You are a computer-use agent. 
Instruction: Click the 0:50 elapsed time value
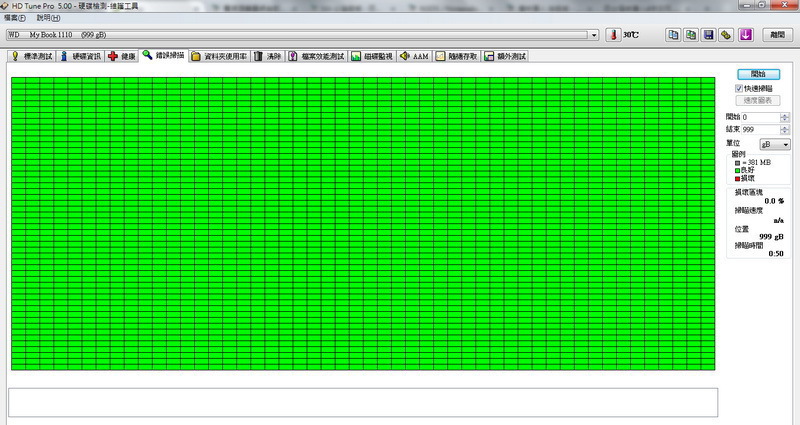[776, 254]
